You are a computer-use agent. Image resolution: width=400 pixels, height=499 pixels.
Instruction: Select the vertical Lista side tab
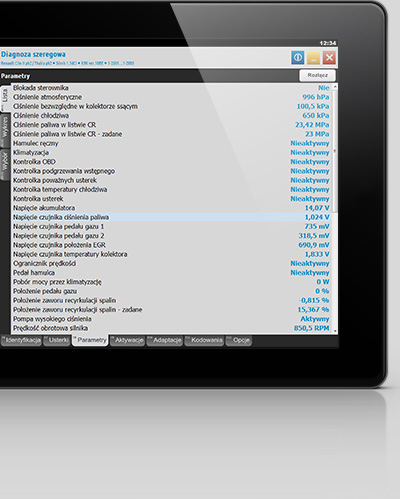tap(5, 98)
